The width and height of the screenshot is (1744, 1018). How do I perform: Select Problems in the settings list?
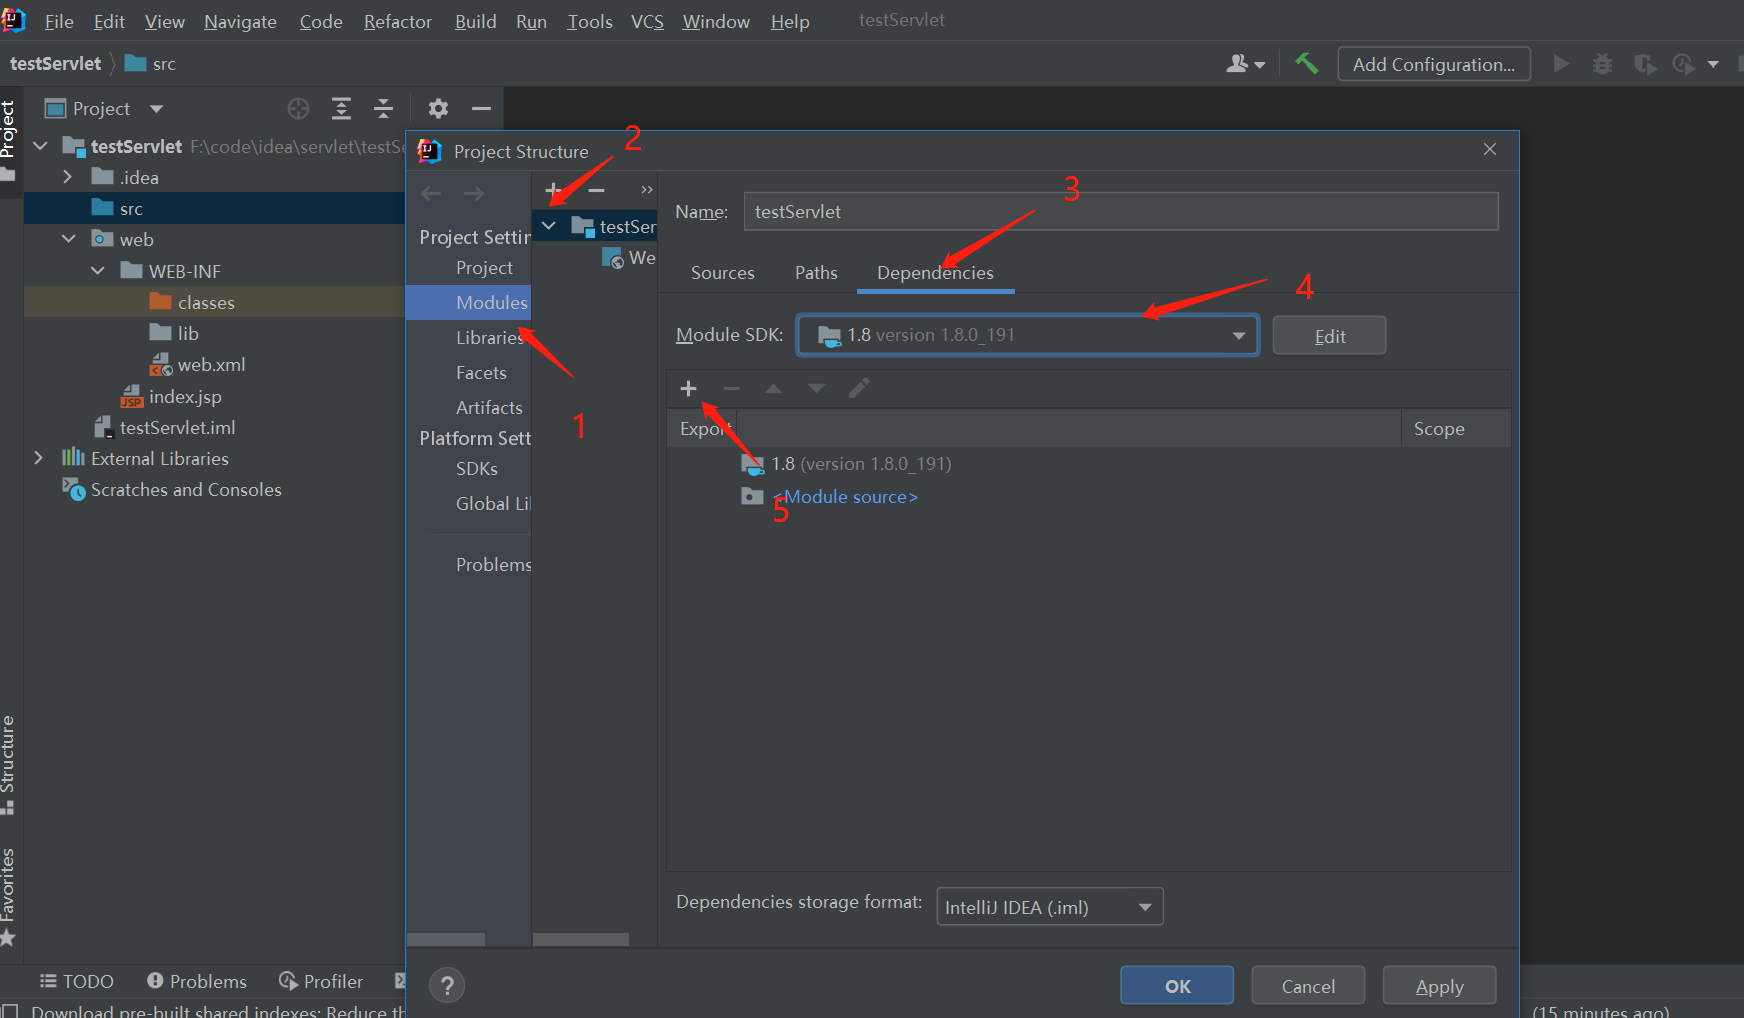[x=493, y=565]
